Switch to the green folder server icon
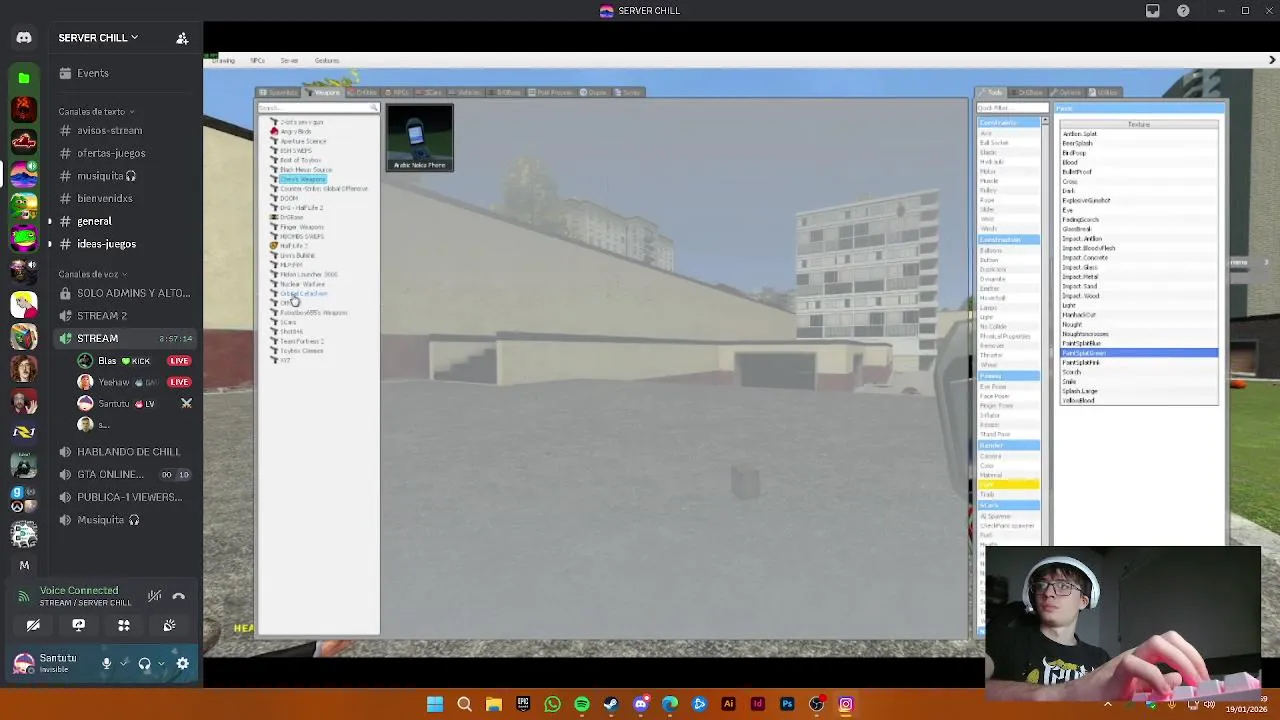The width and height of the screenshot is (1280, 720). click(x=24, y=78)
